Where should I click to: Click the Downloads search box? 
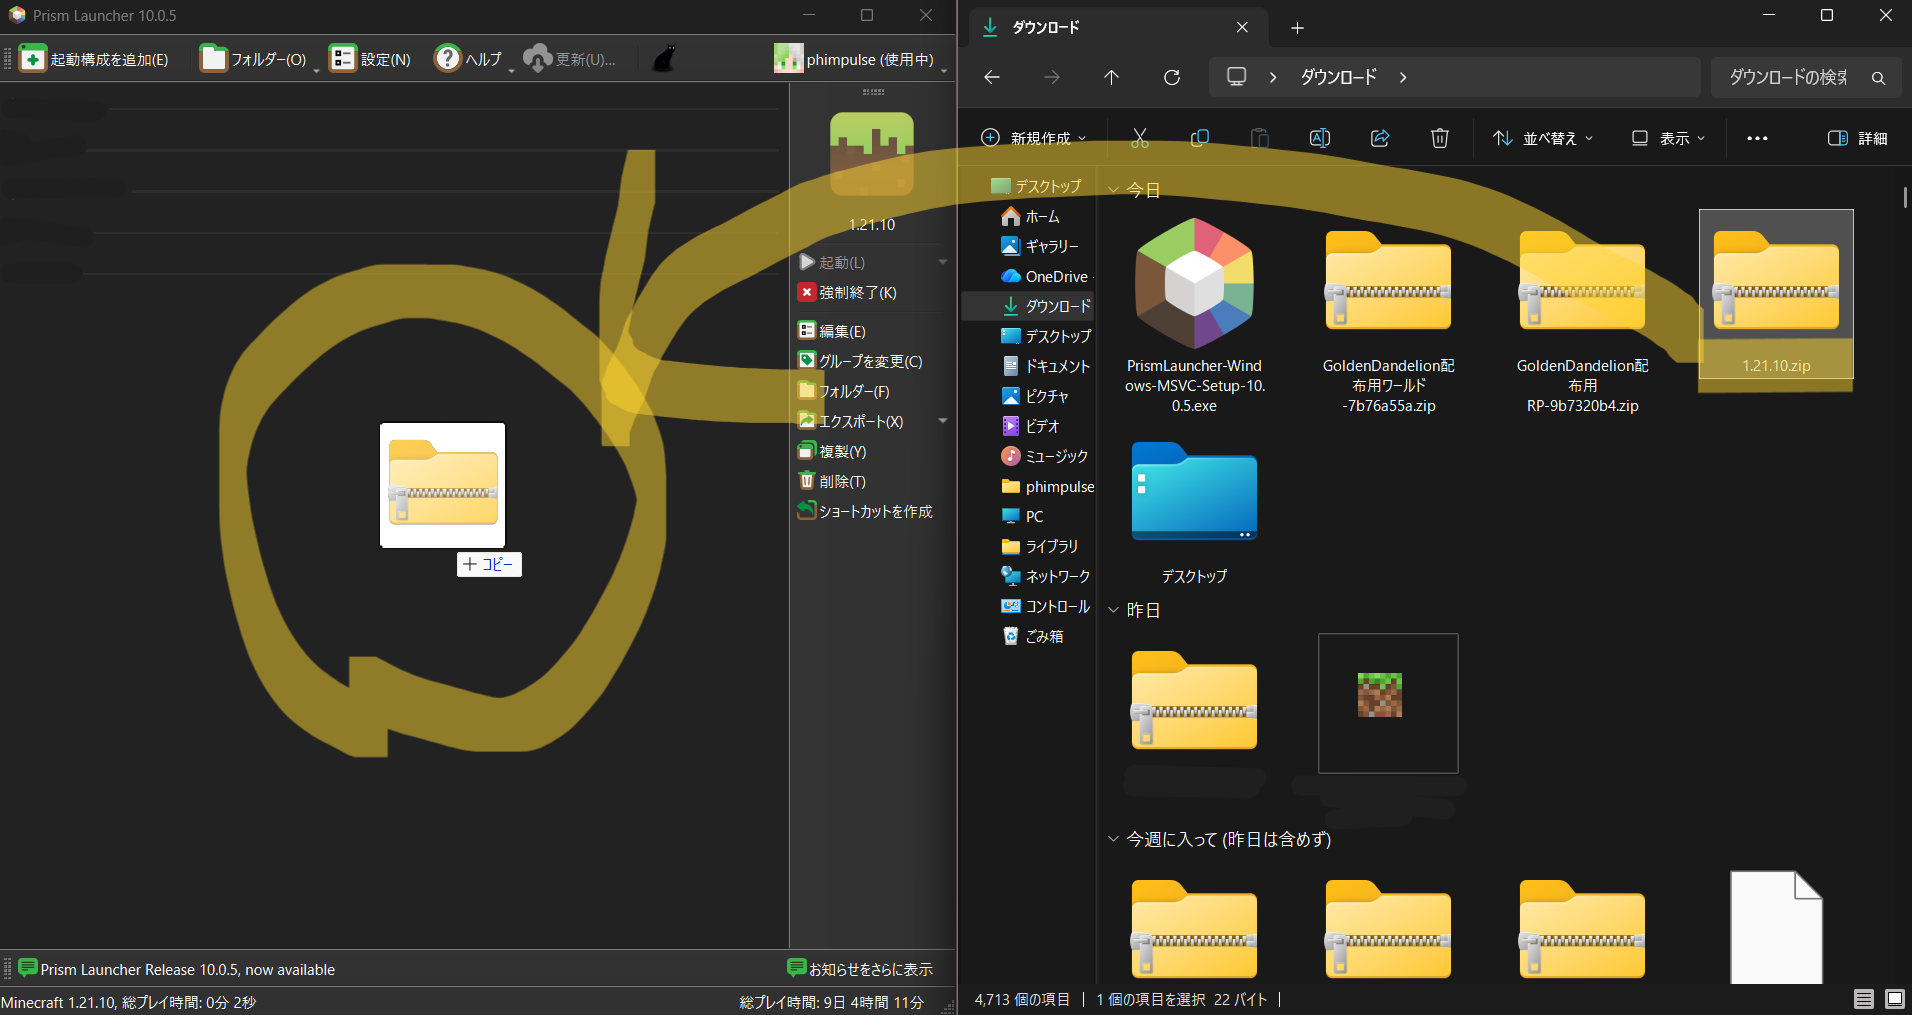pos(1790,77)
